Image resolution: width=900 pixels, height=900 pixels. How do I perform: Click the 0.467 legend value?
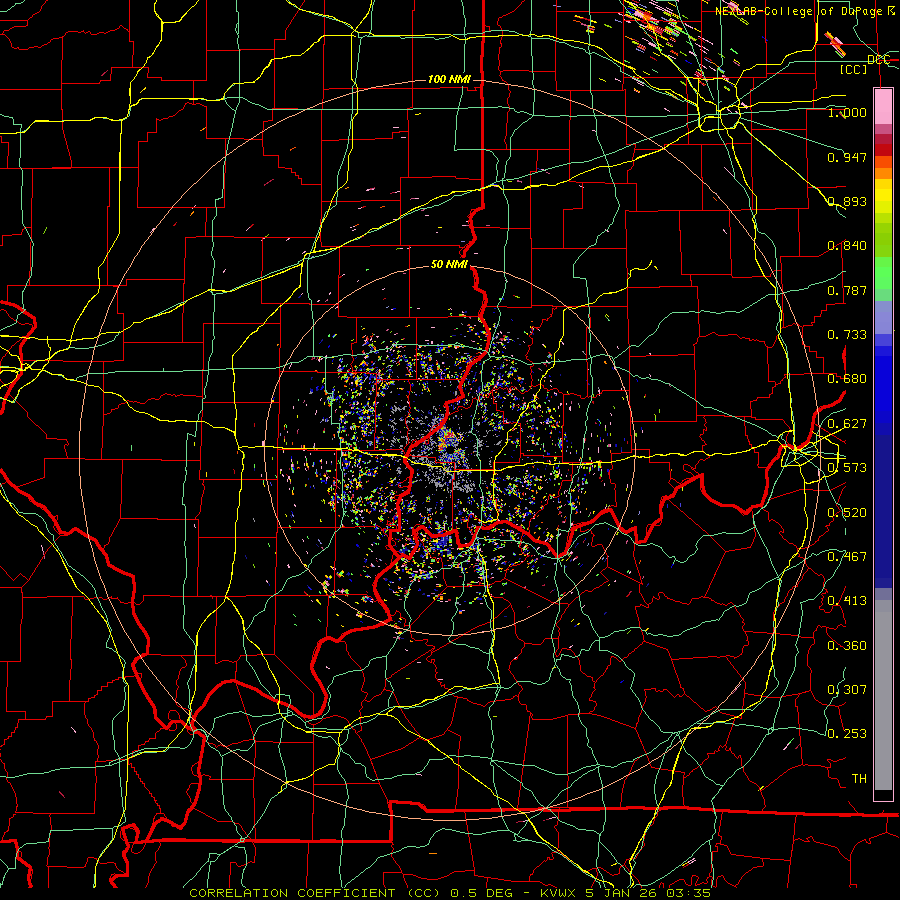tap(847, 557)
